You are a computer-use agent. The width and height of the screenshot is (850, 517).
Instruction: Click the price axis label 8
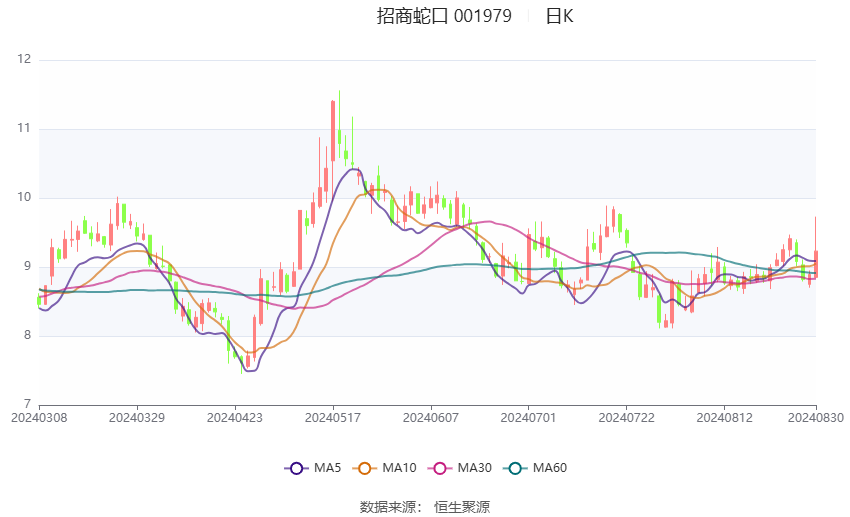(28, 335)
